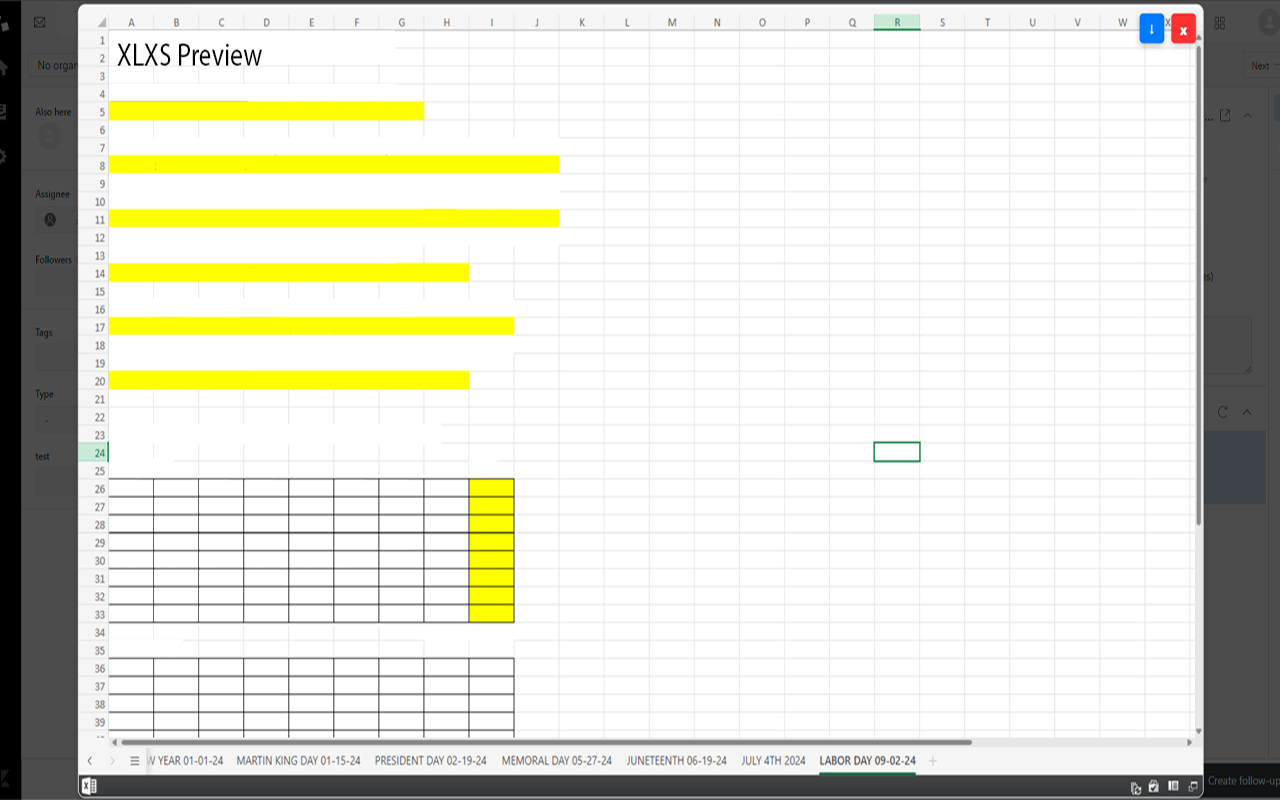Select column R header
1280x800 pixels.
(x=897, y=22)
